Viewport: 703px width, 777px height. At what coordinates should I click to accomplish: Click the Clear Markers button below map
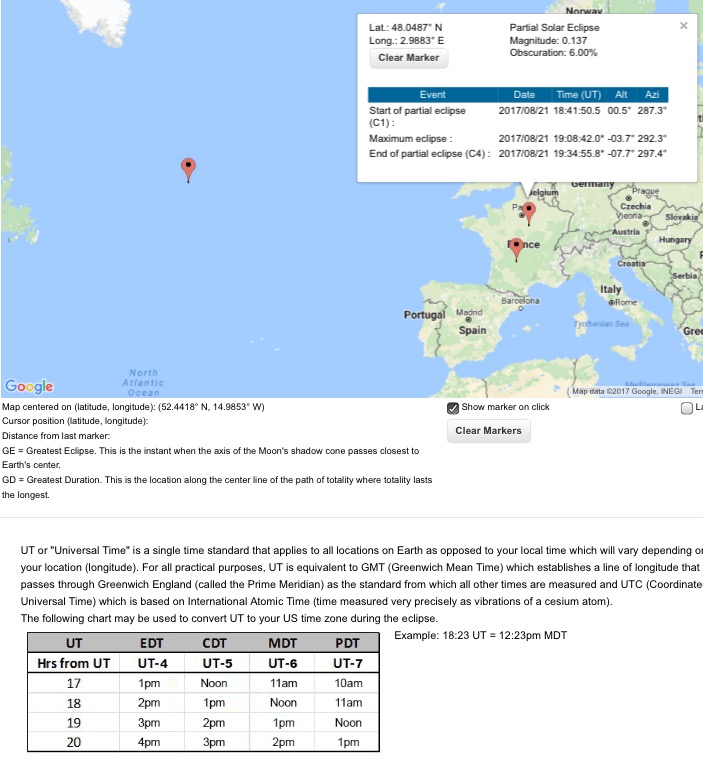(488, 431)
